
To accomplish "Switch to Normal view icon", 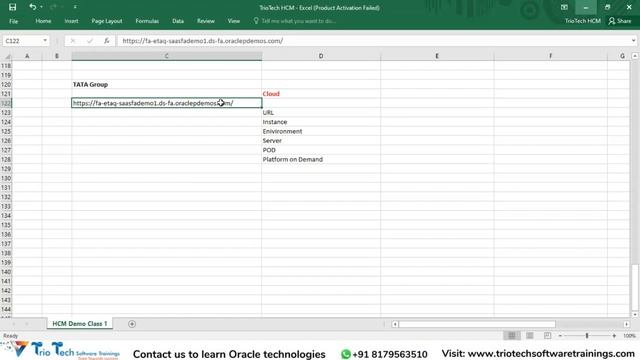I will (511, 336).
